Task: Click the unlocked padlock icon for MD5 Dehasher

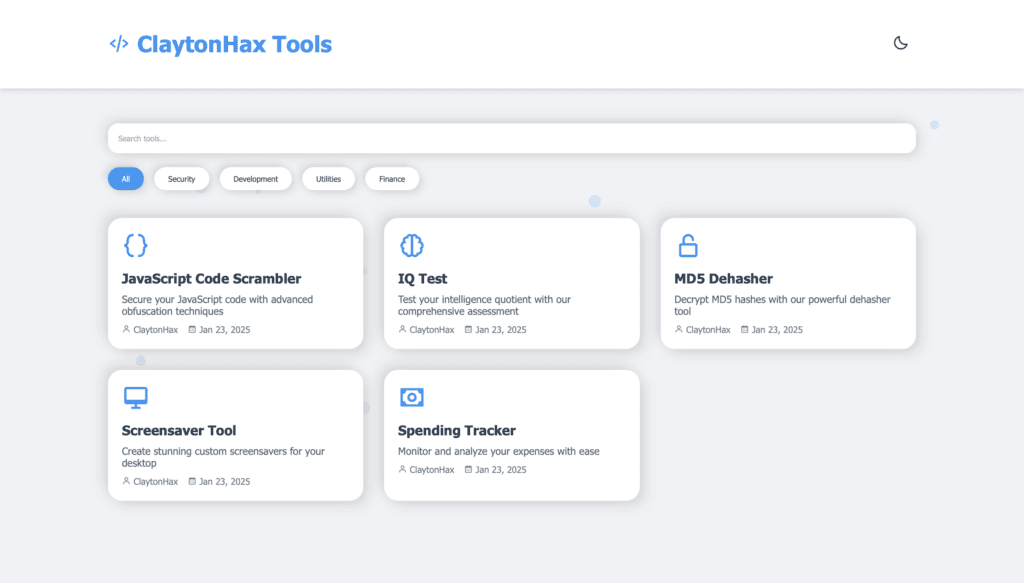Action: click(688, 245)
